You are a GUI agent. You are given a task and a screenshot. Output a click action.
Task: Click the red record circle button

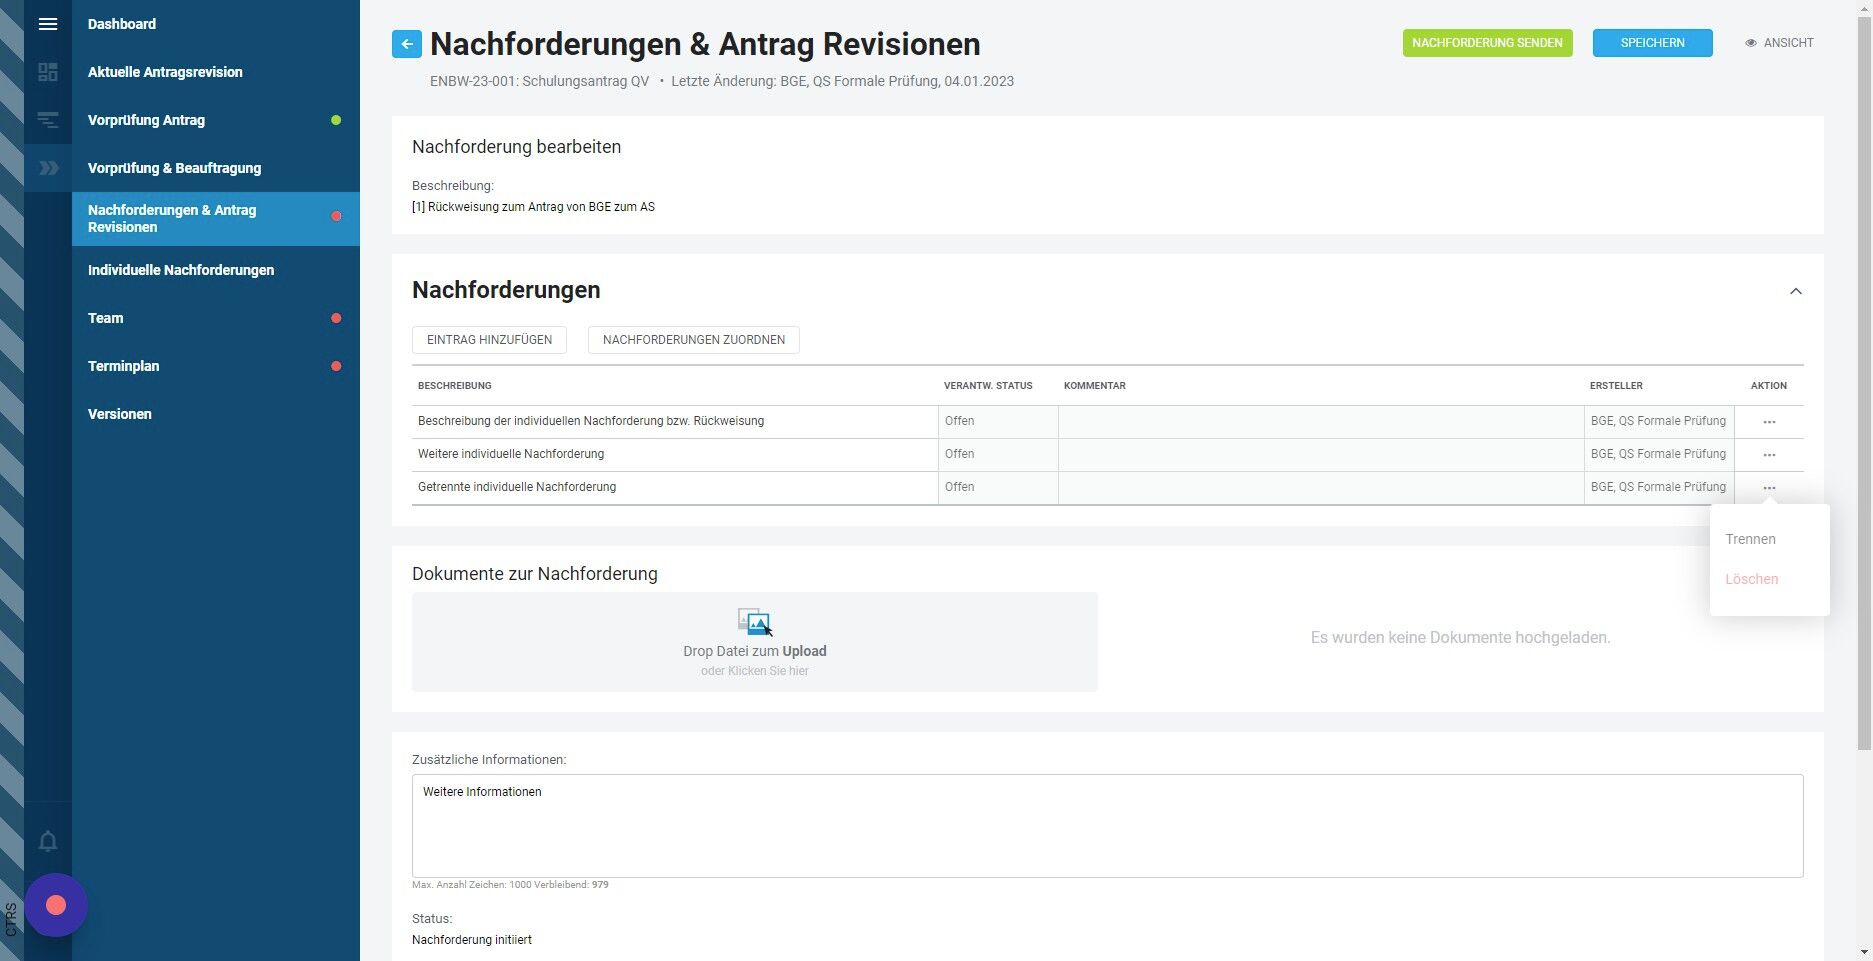pyautogui.click(x=56, y=905)
